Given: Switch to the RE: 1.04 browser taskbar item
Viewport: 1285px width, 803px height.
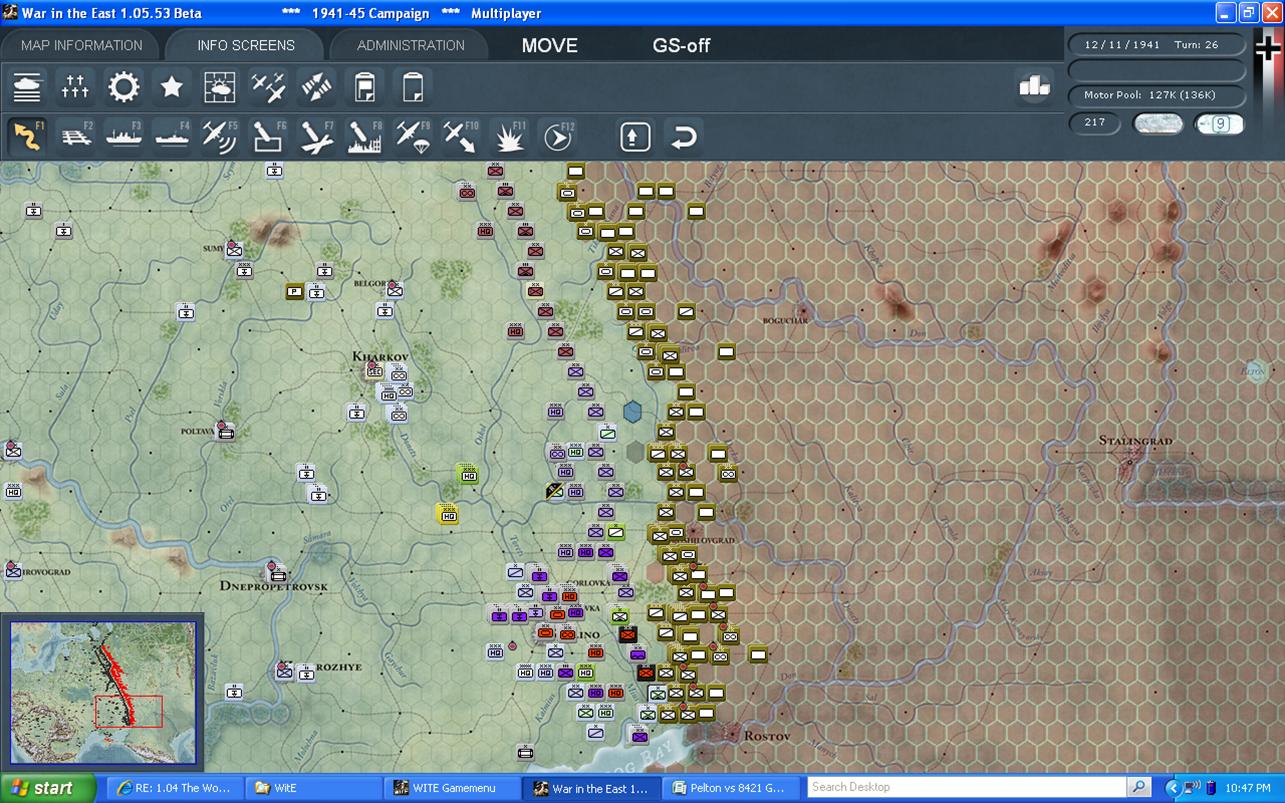Looking at the screenshot, I should 174,788.
